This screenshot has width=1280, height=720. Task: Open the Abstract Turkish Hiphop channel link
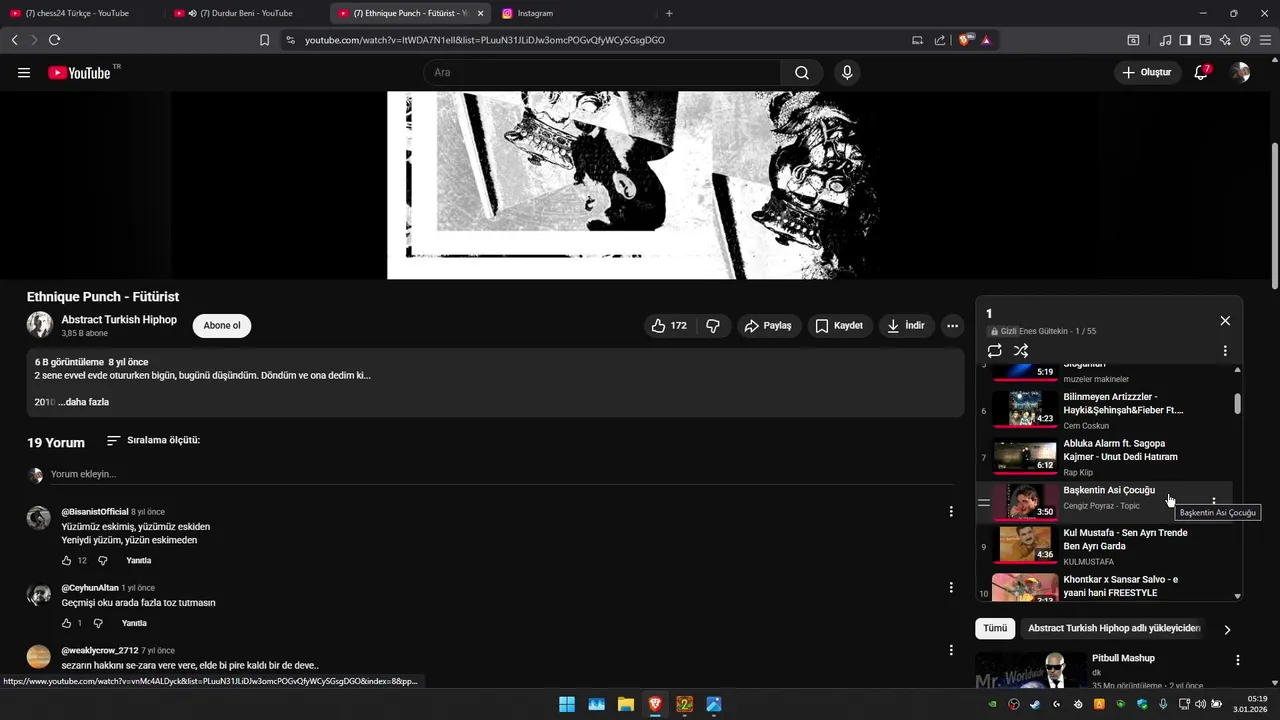(119, 320)
